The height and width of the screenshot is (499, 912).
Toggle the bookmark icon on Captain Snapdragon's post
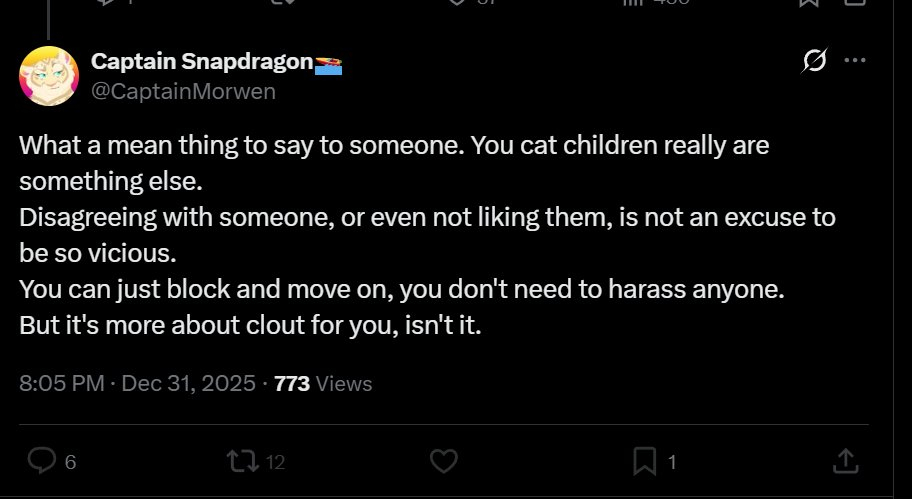(645, 460)
